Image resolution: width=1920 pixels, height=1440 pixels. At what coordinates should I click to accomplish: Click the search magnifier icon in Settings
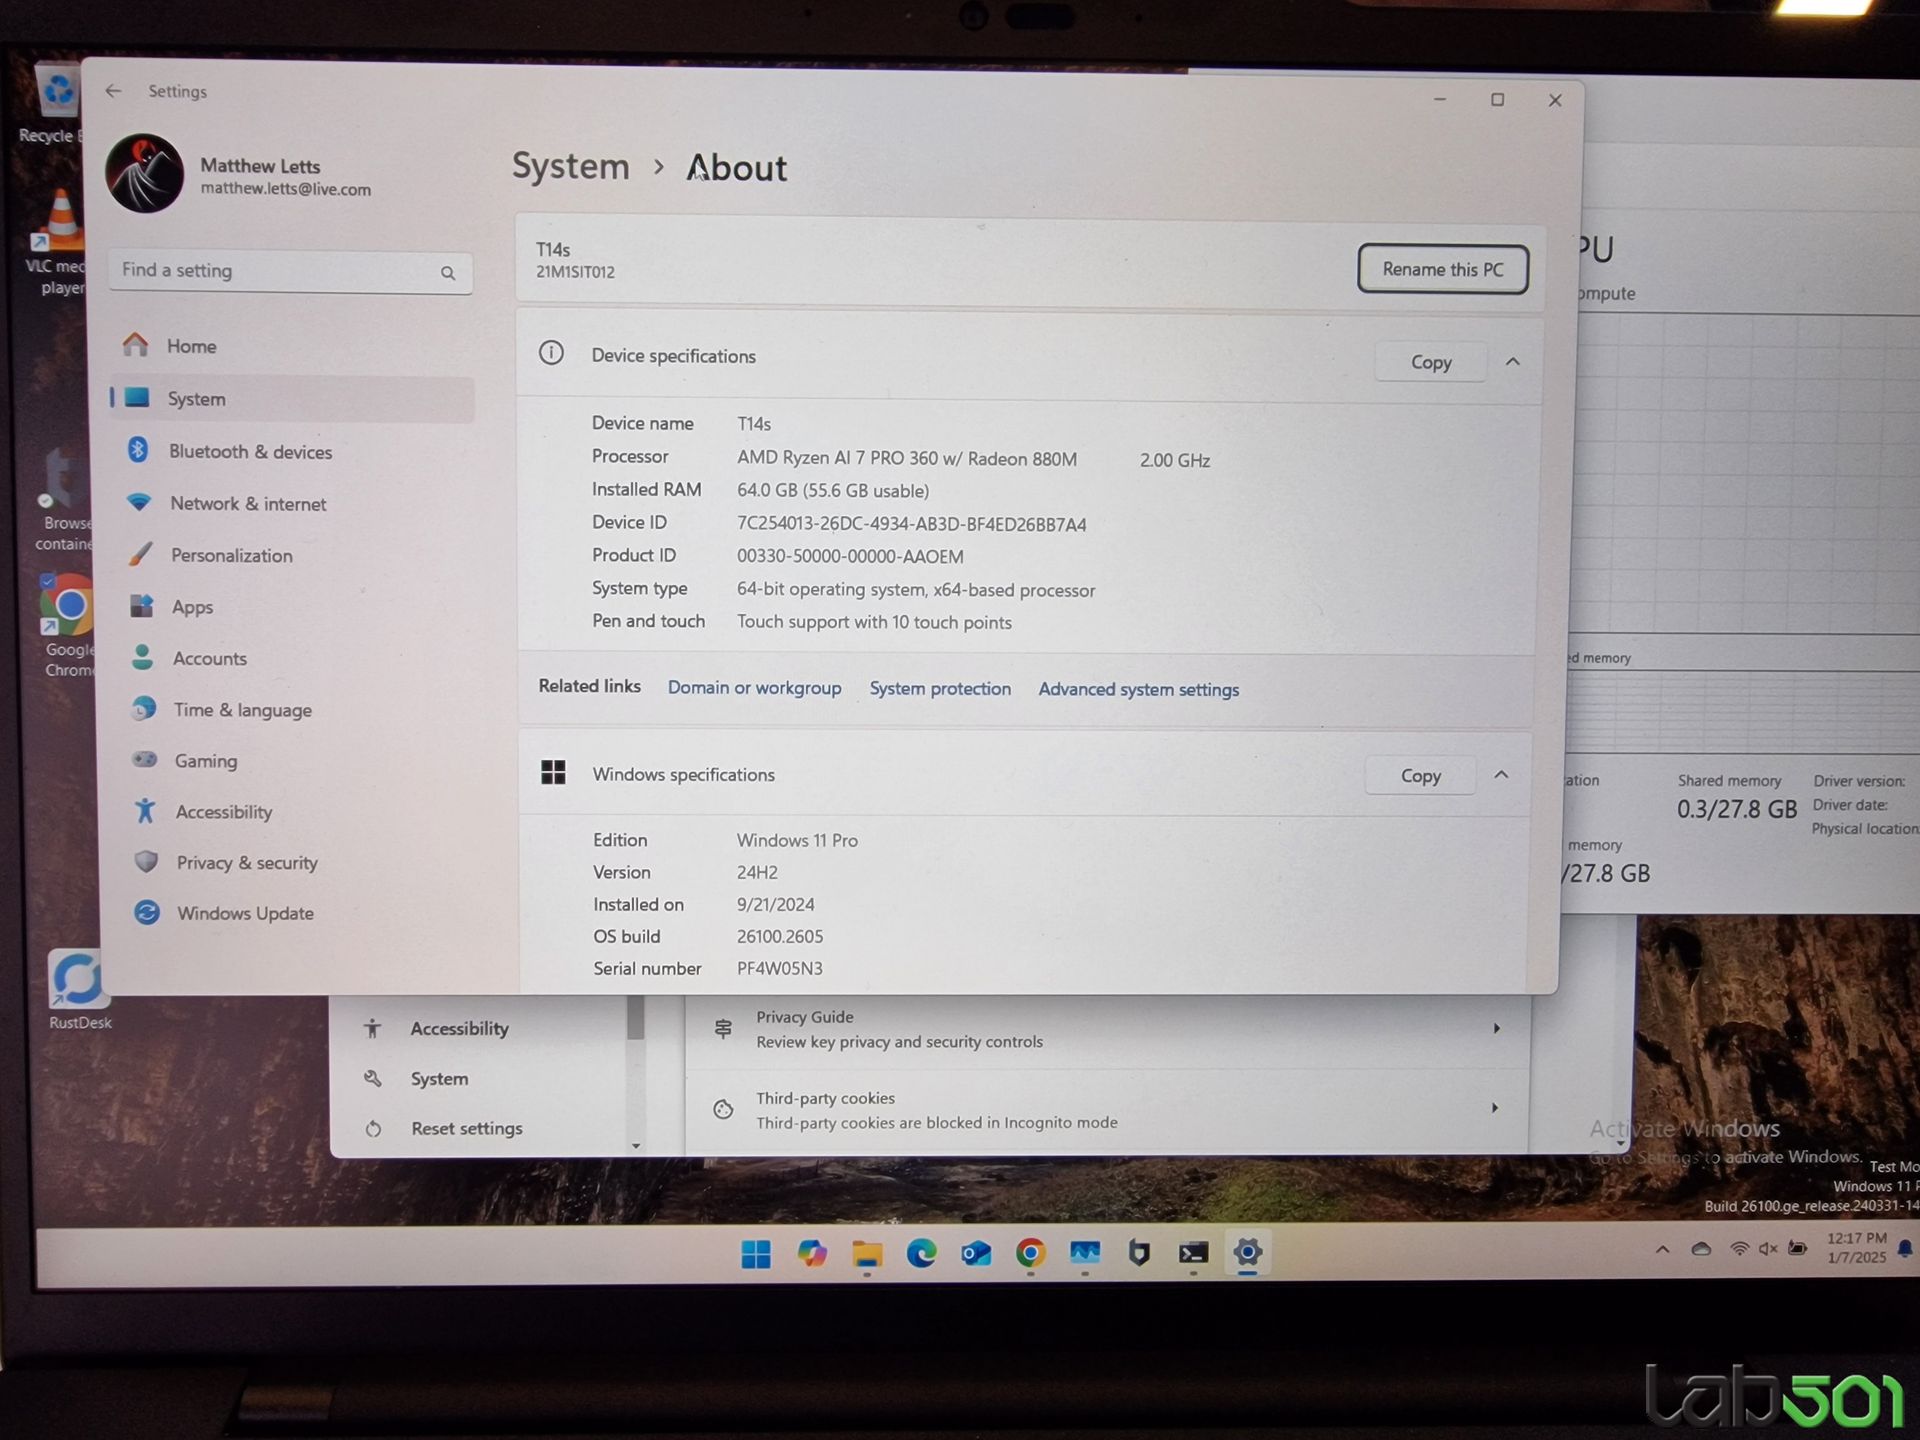[x=448, y=273]
